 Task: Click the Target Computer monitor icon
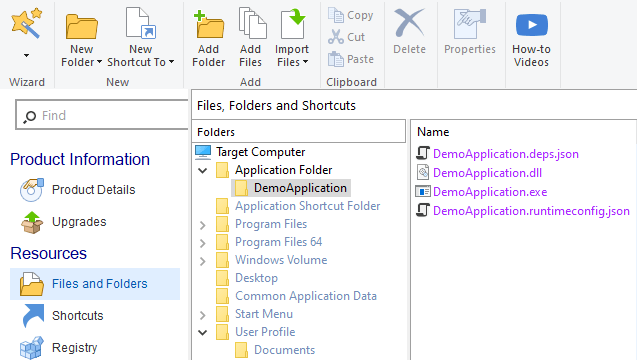click(203, 152)
